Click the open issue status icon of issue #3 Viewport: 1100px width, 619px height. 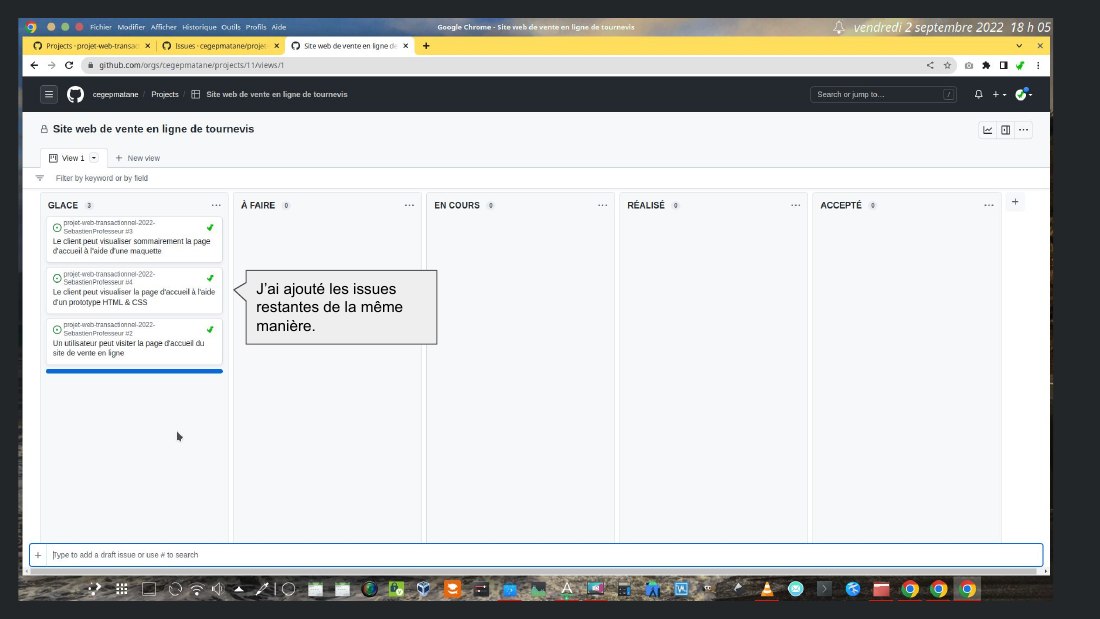tap(57, 227)
